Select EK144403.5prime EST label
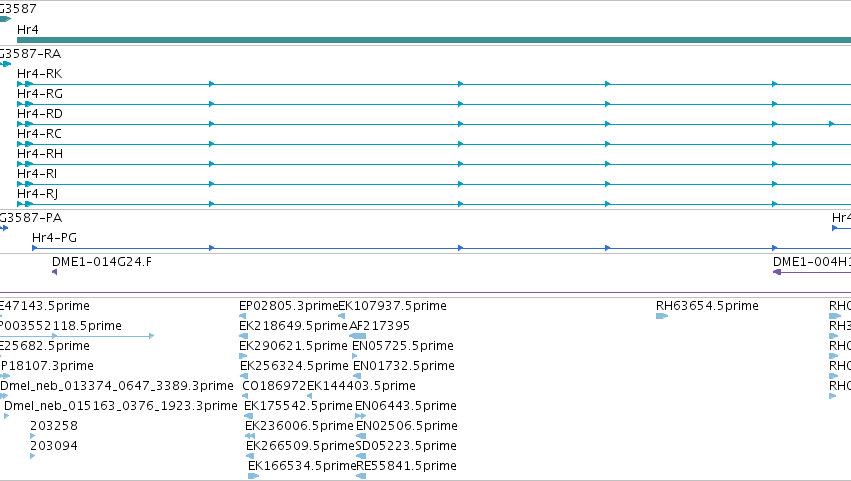The width and height of the screenshot is (851, 481). (x=361, y=387)
